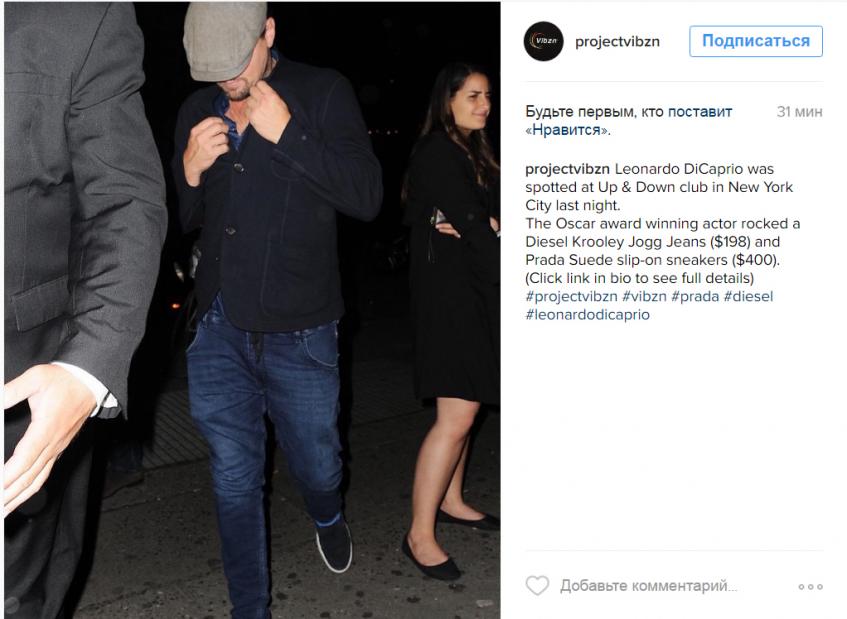The width and height of the screenshot is (847, 619).
Task: Open the #leonardodicaprio hashtag
Action: (587, 315)
